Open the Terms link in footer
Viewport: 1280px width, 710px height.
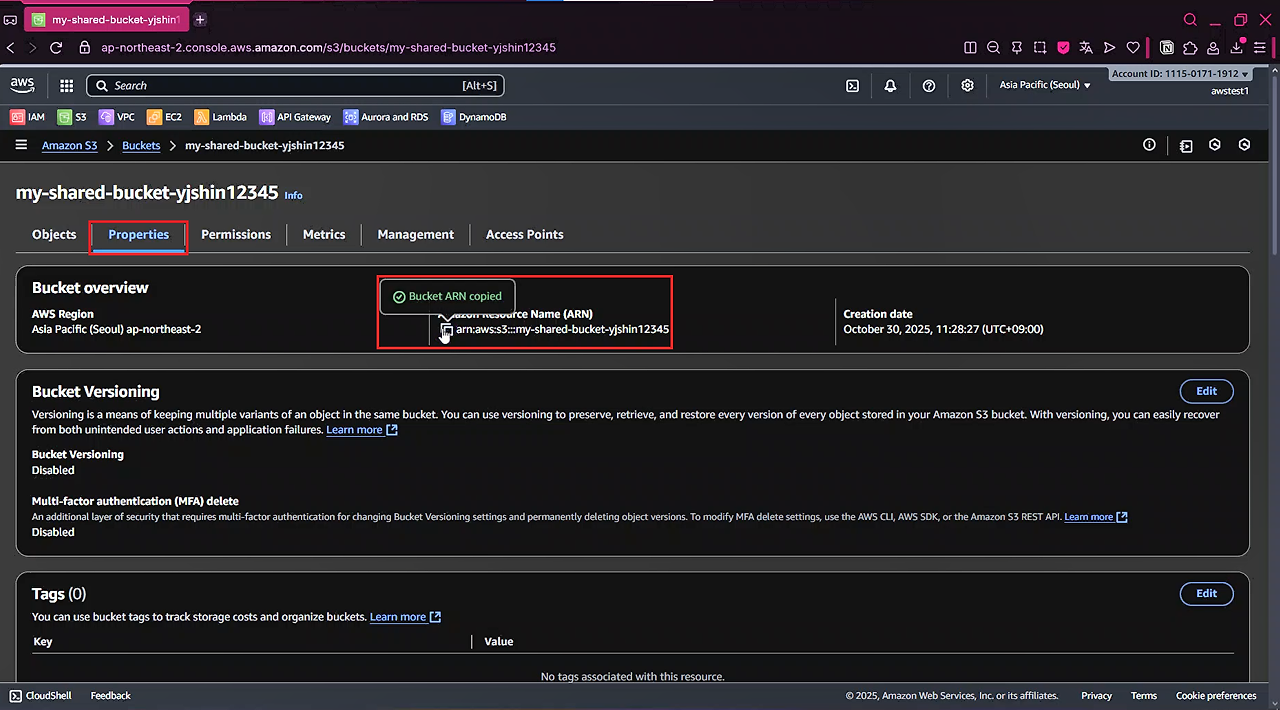1144,696
